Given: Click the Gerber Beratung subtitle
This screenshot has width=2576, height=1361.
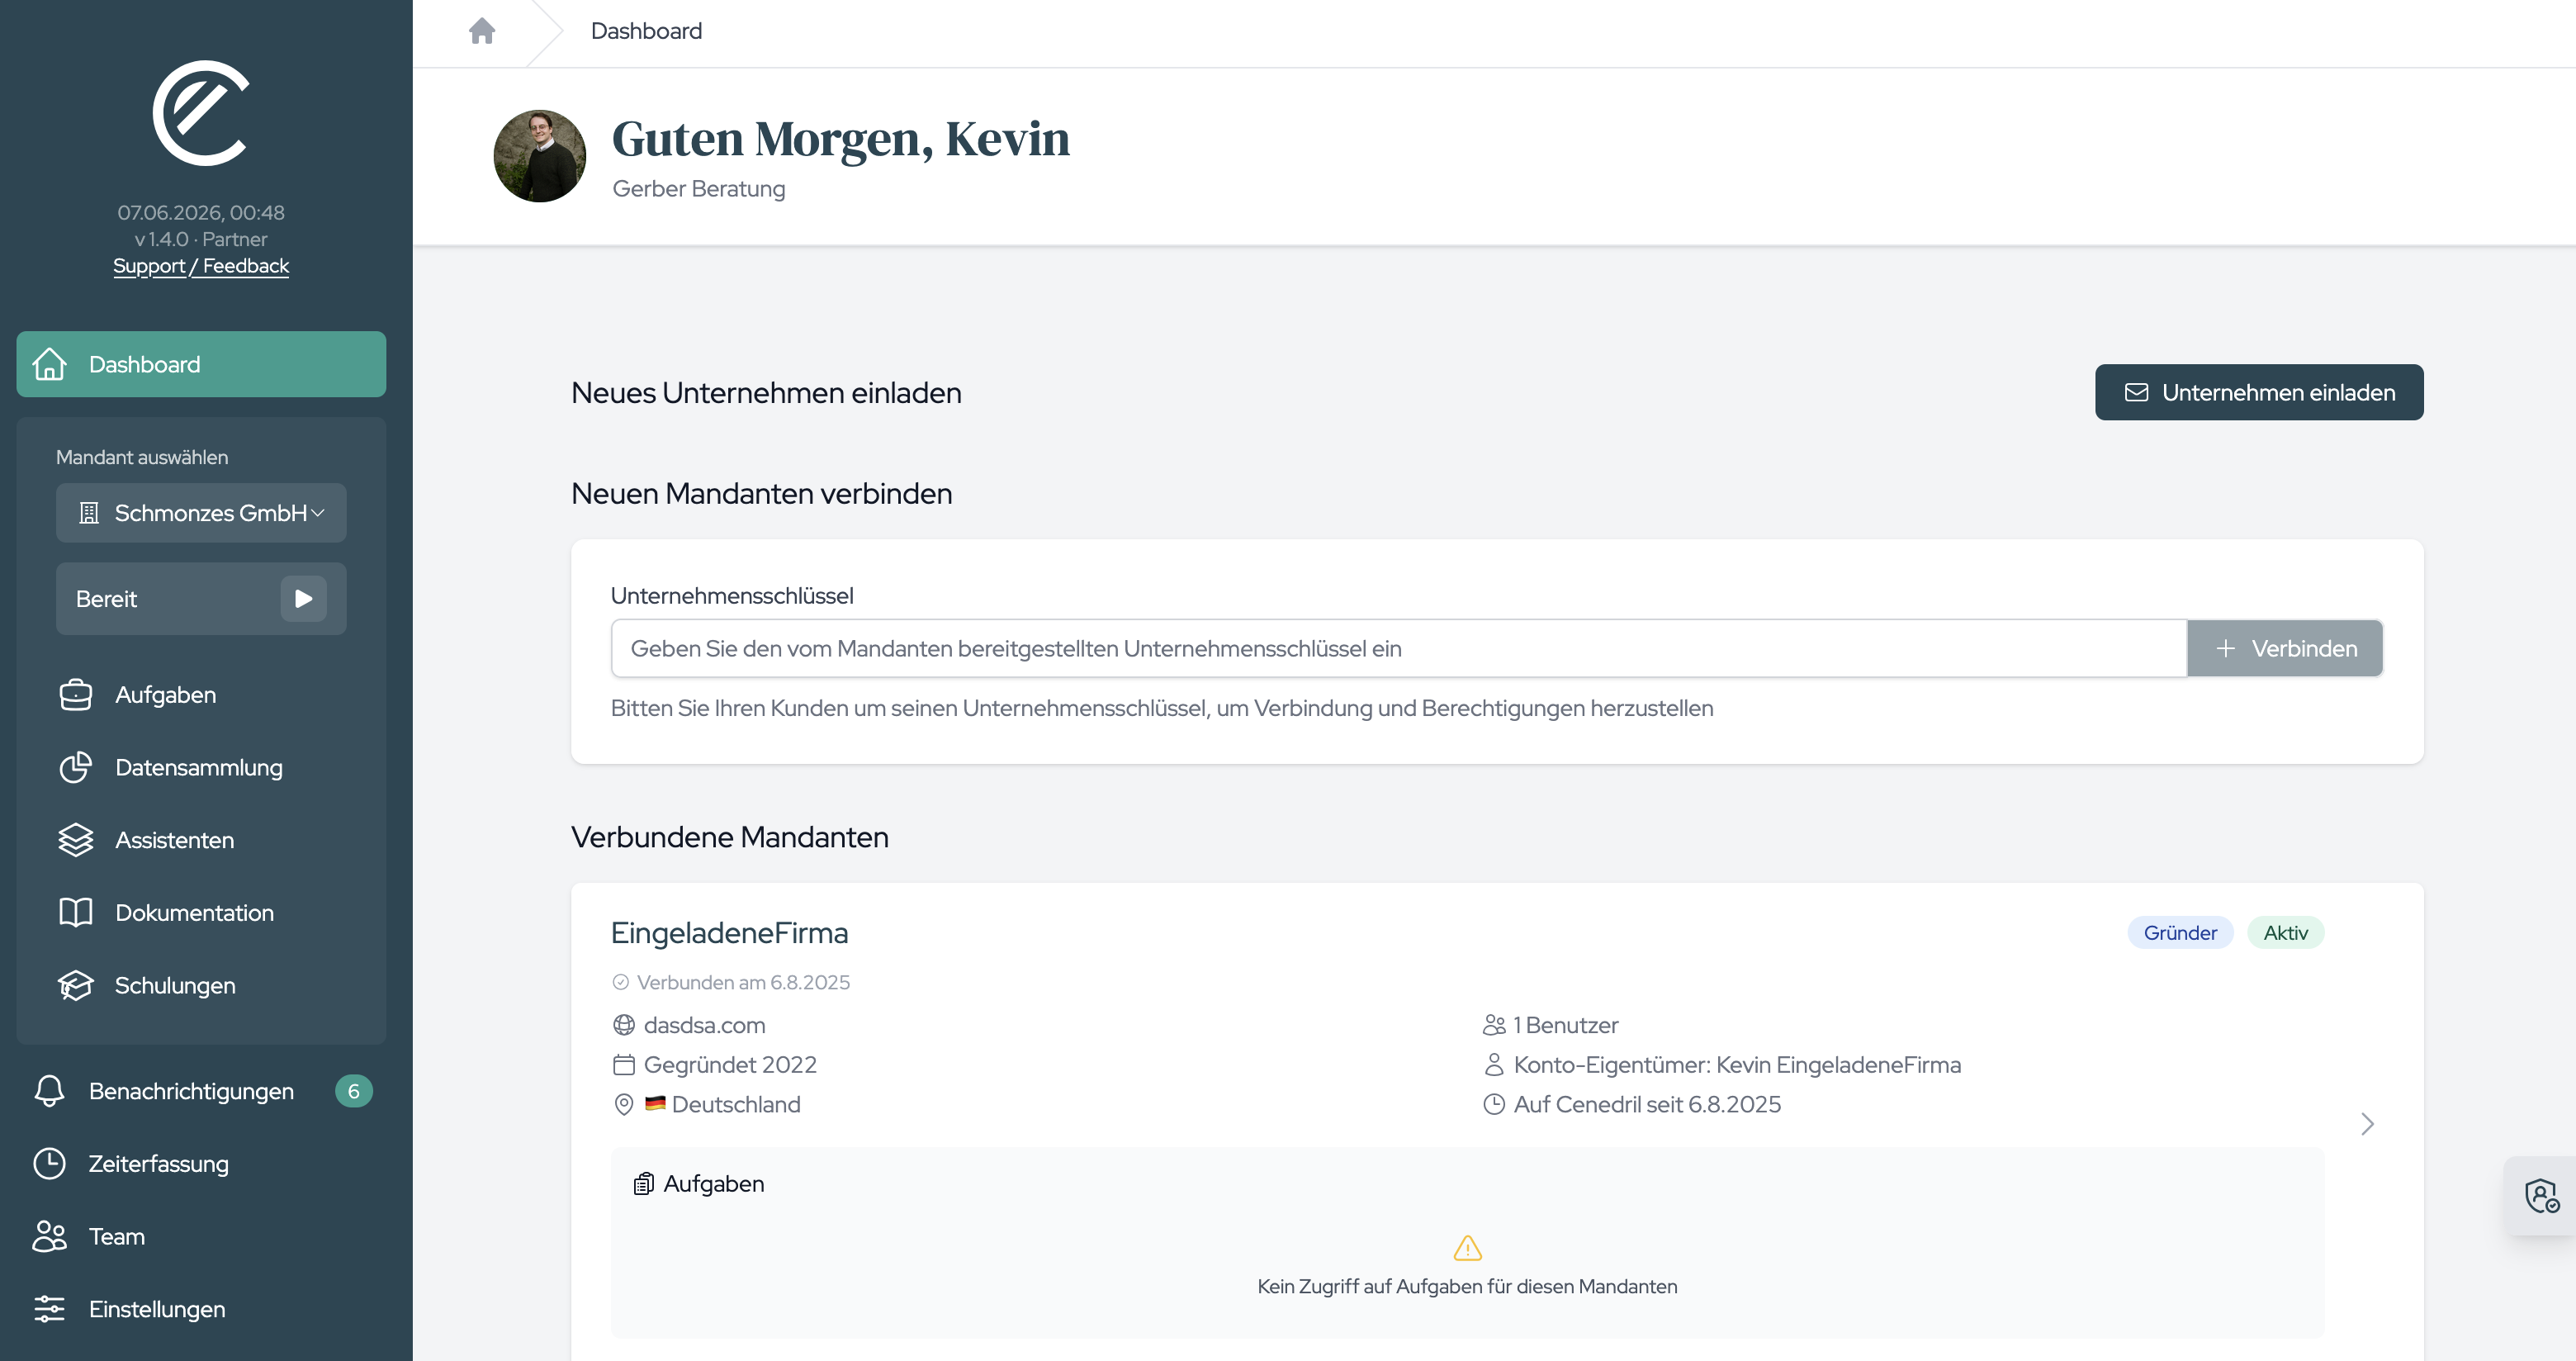Looking at the screenshot, I should 698,189.
